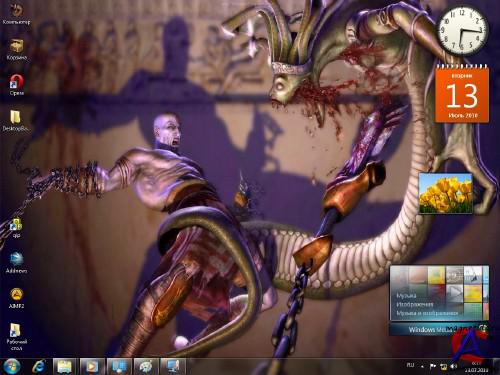500x375 pixels.
Task: Show hidden tray icons arrow
Action: 422,367
